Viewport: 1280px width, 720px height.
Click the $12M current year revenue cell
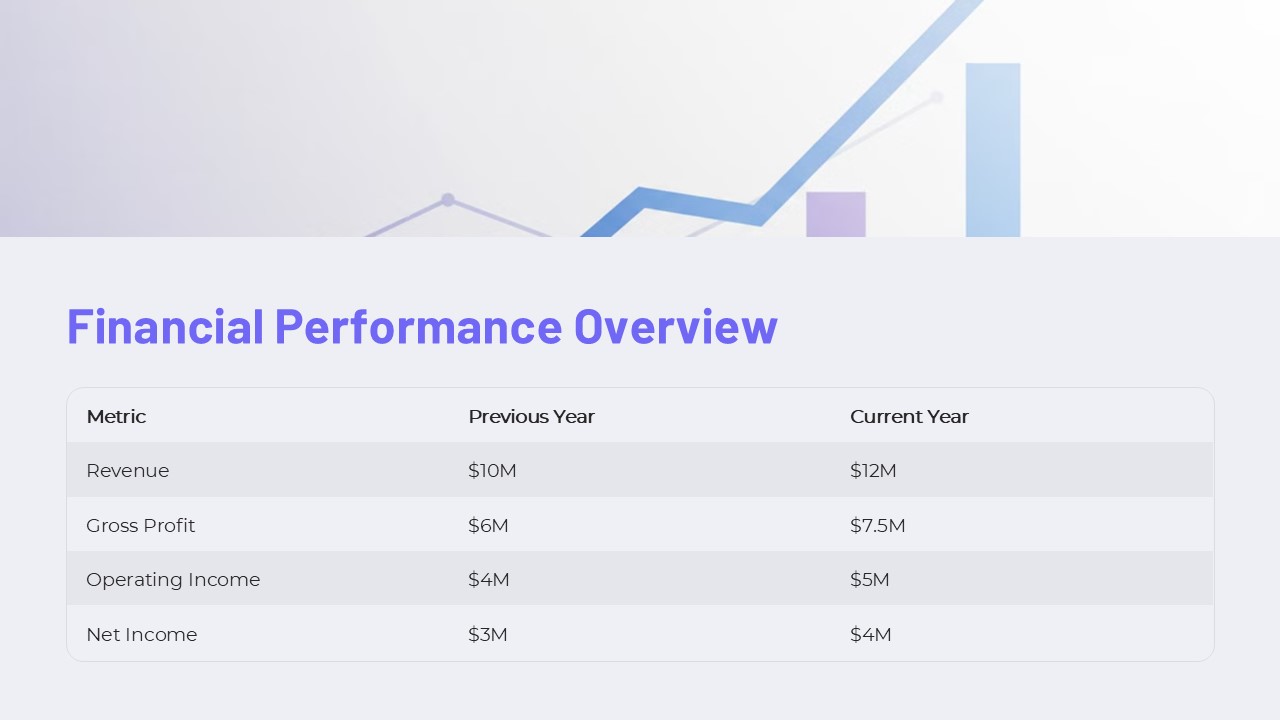(x=873, y=470)
